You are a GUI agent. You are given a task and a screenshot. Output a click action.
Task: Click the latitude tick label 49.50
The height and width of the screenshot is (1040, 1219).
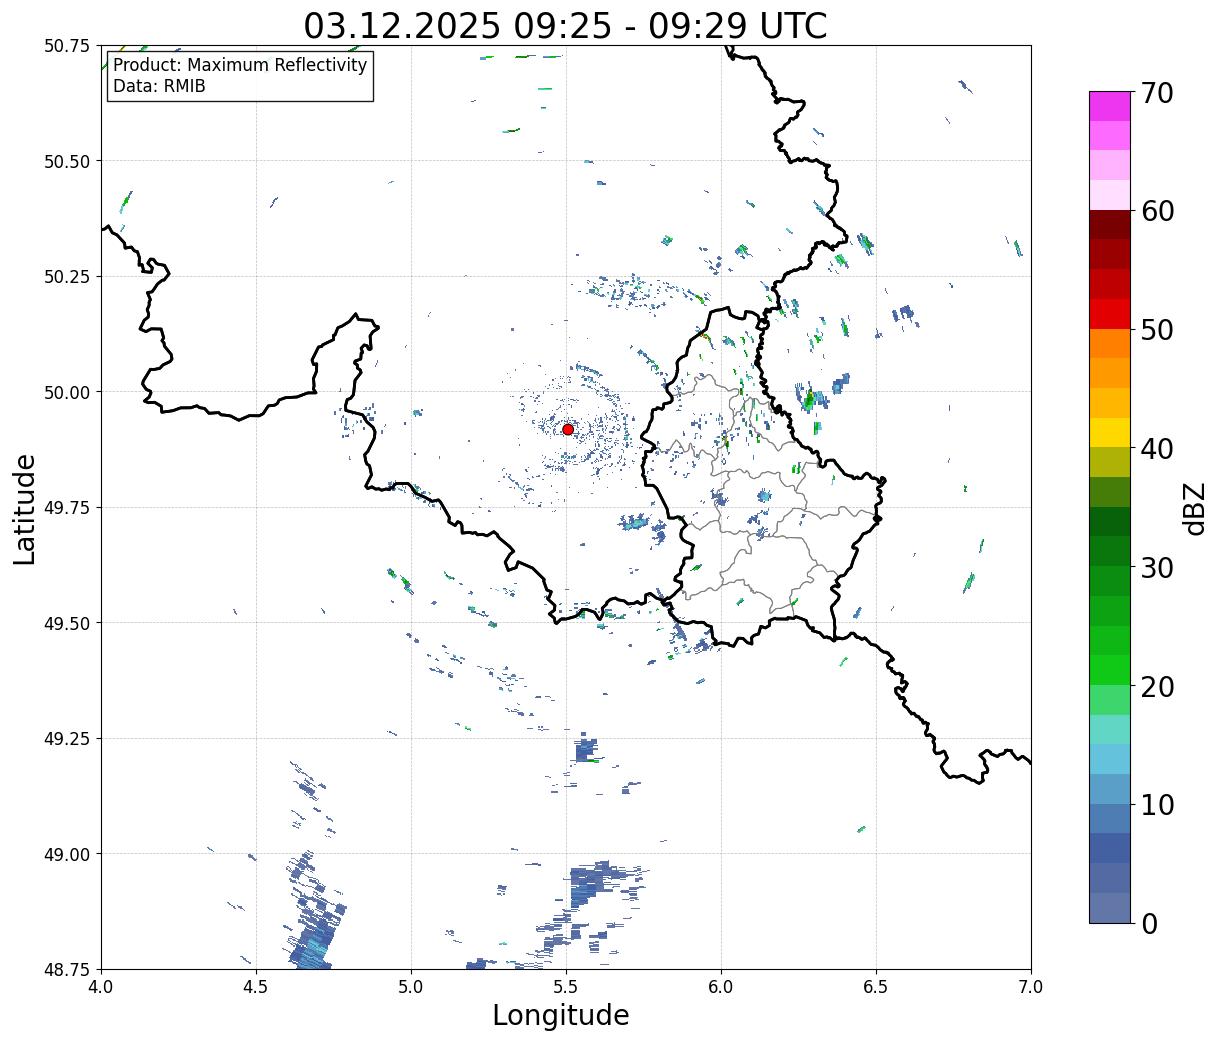(67, 623)
